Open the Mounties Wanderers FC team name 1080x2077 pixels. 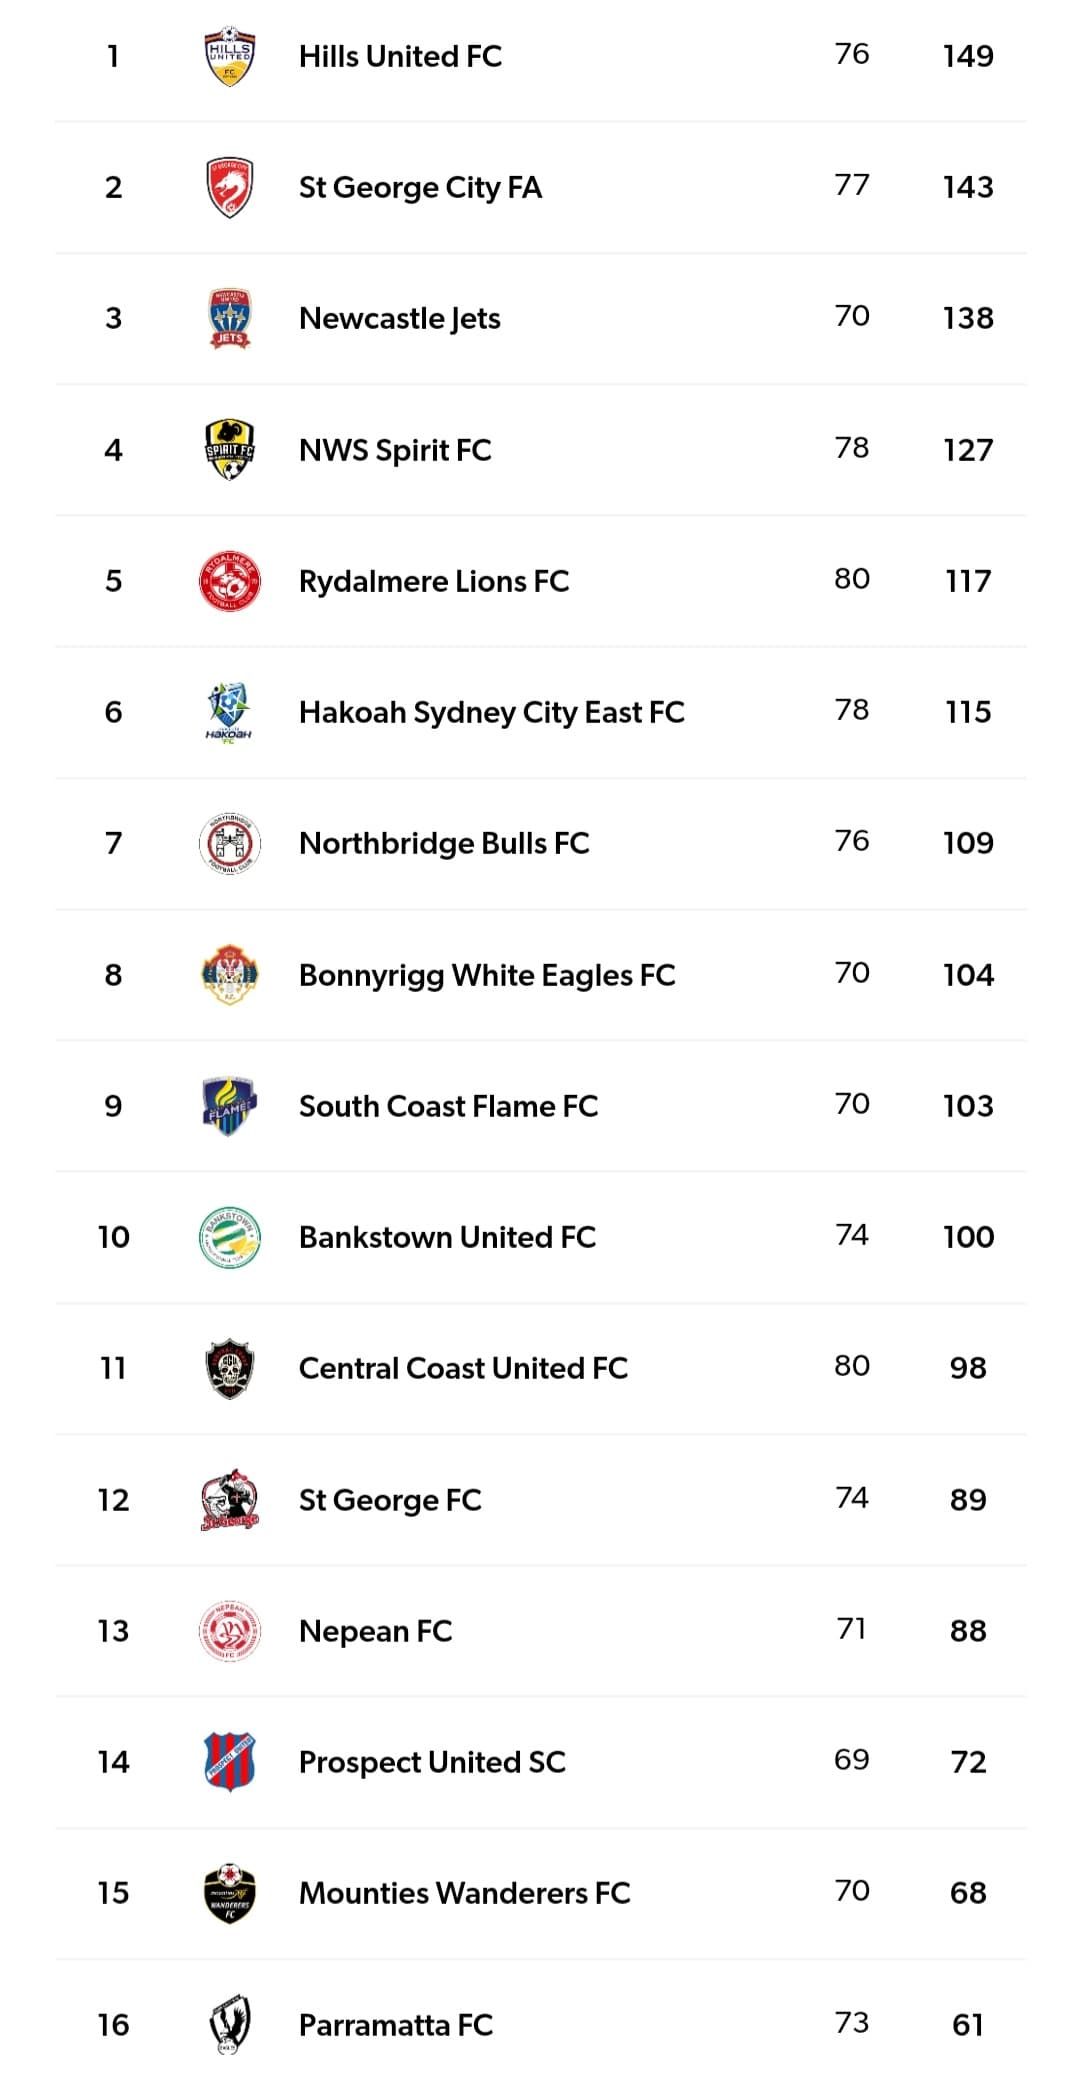[x=464, y=1893]
